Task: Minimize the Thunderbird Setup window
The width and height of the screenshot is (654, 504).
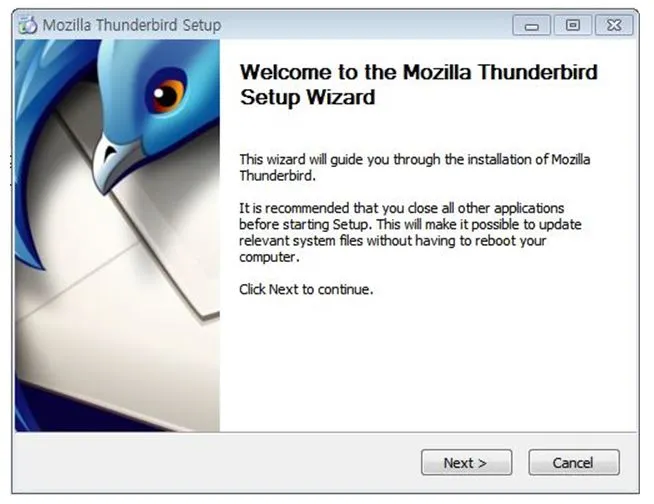Action: pyautogui.click(x=531, y=25)
